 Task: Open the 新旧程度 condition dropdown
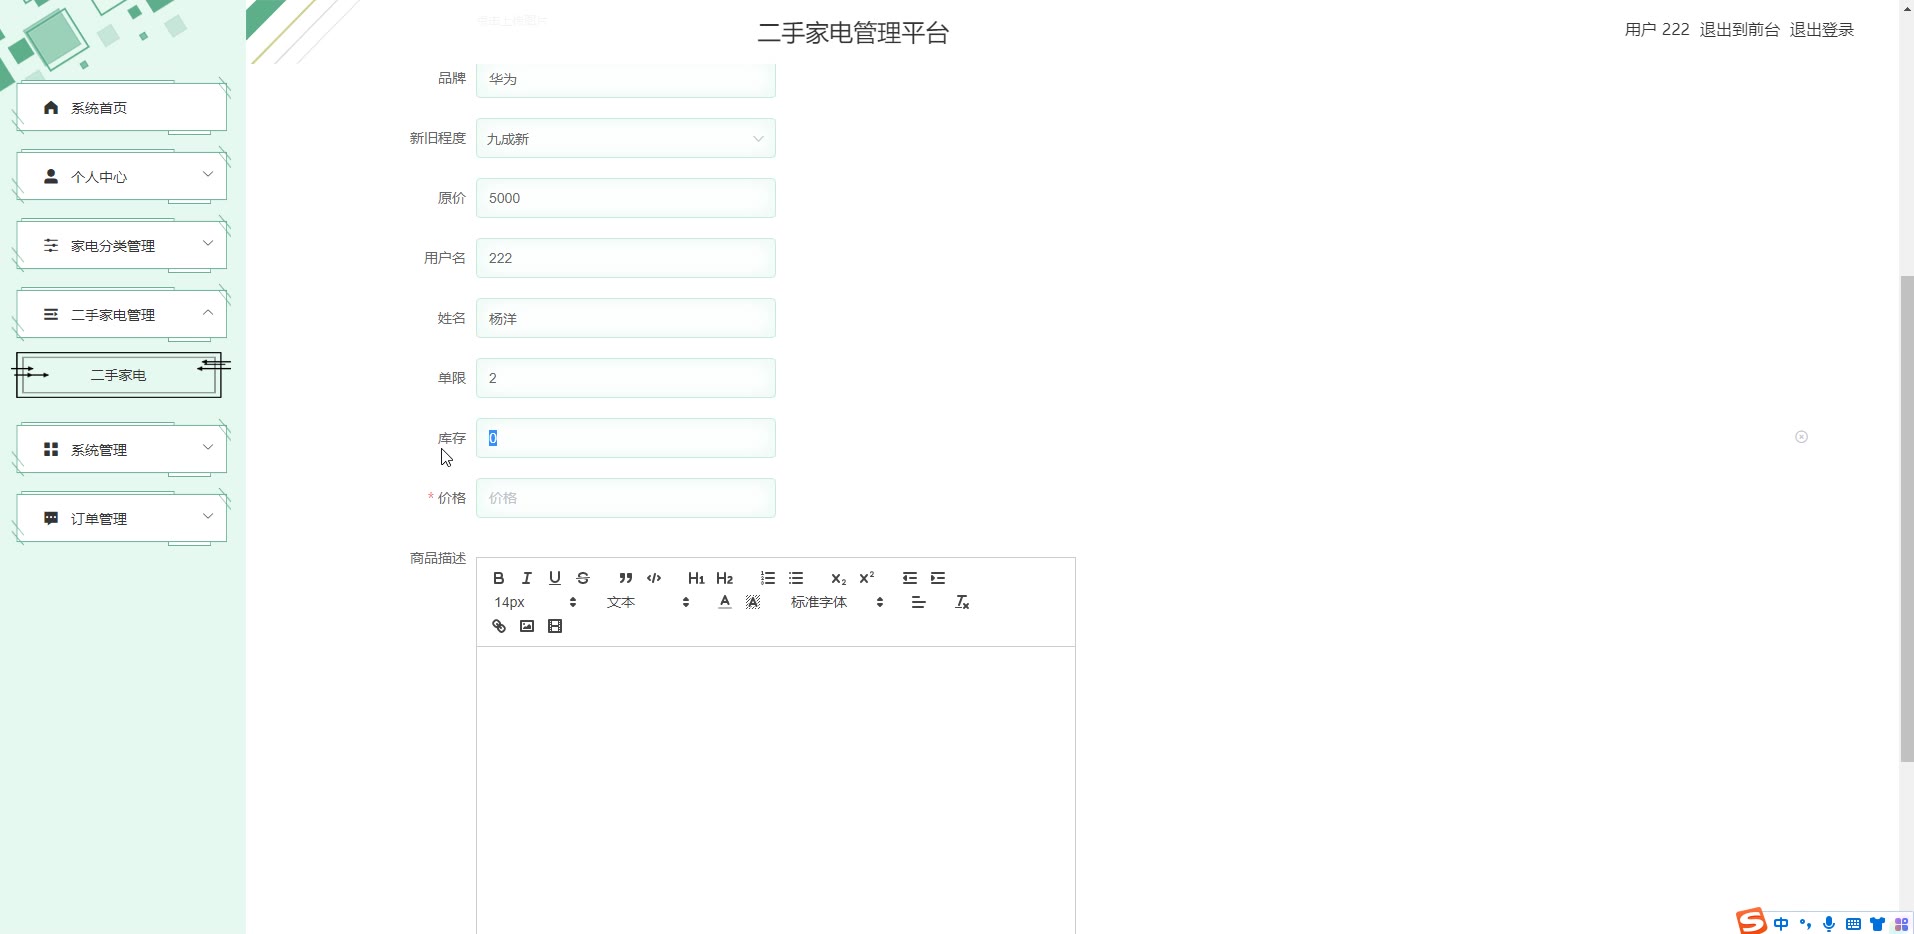tap(626, 138)
